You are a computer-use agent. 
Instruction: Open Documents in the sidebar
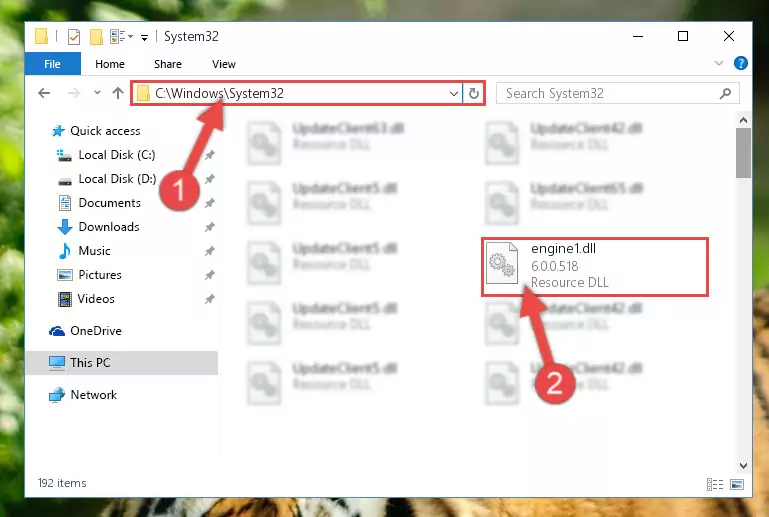click(109, 203)
